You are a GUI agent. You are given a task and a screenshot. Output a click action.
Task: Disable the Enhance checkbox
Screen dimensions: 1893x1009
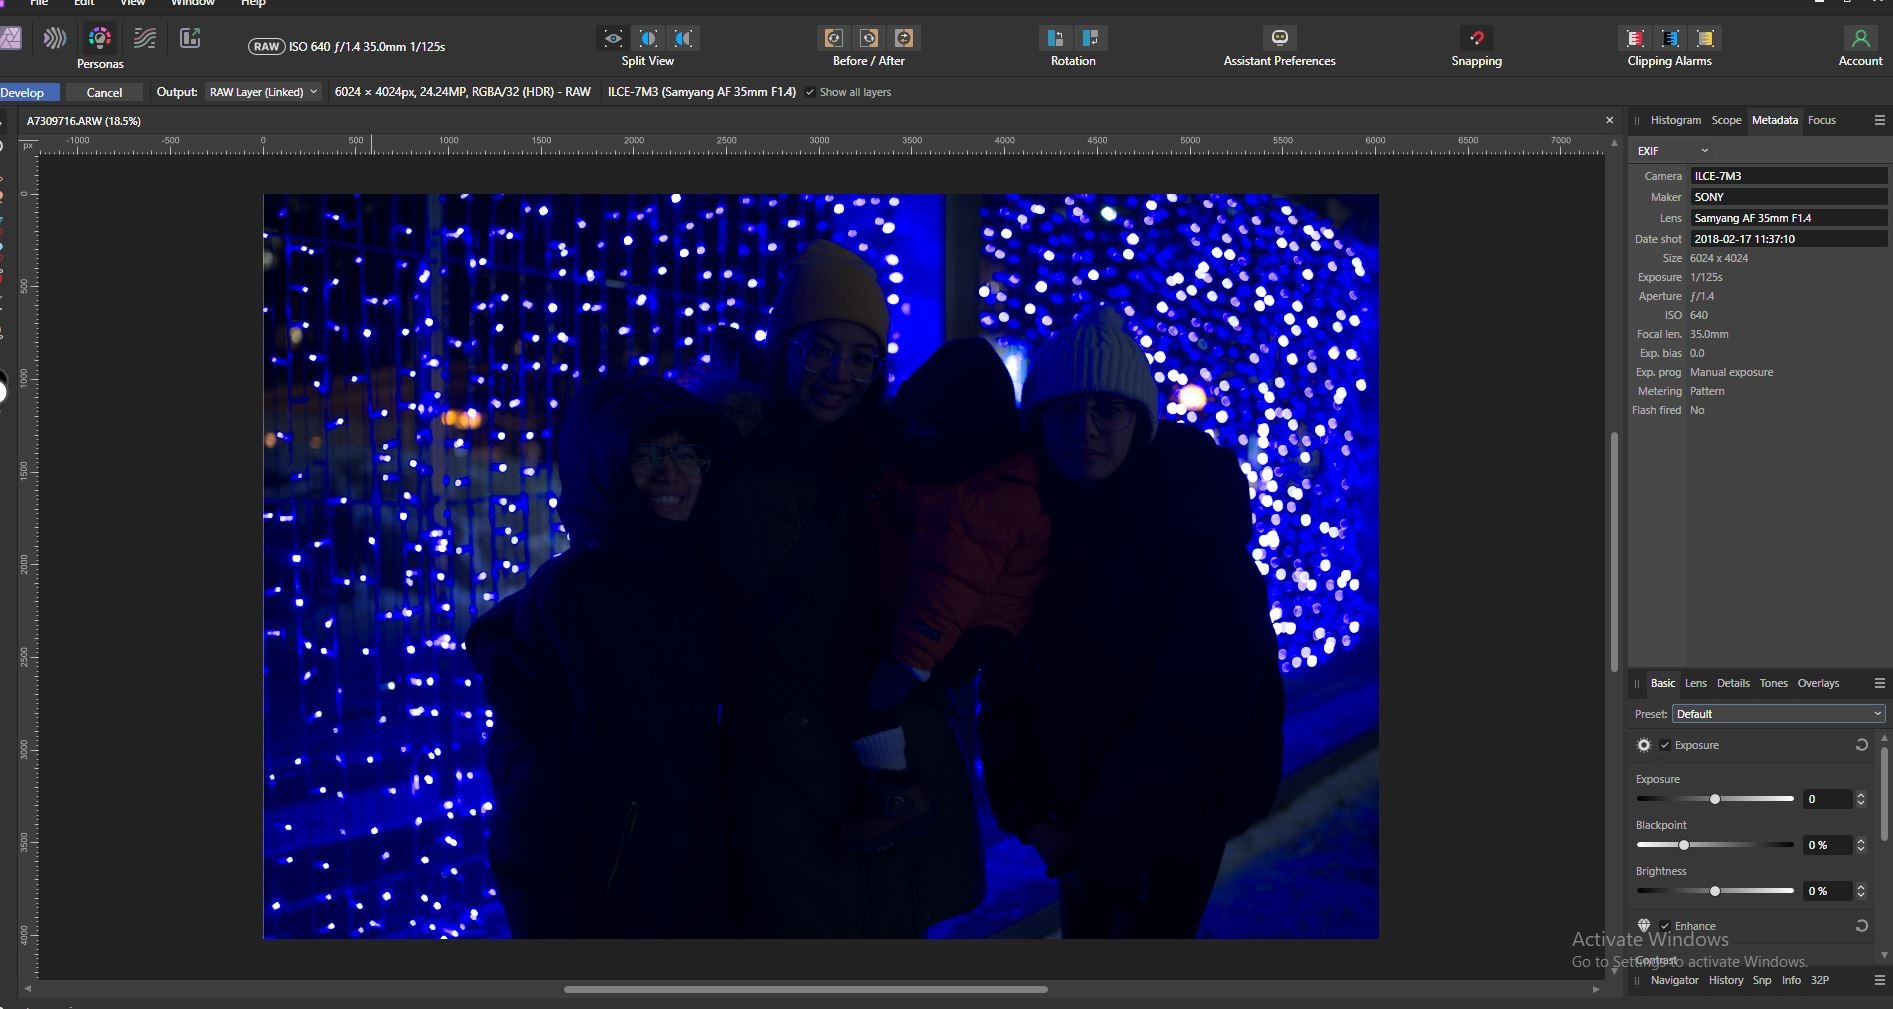1665,926
